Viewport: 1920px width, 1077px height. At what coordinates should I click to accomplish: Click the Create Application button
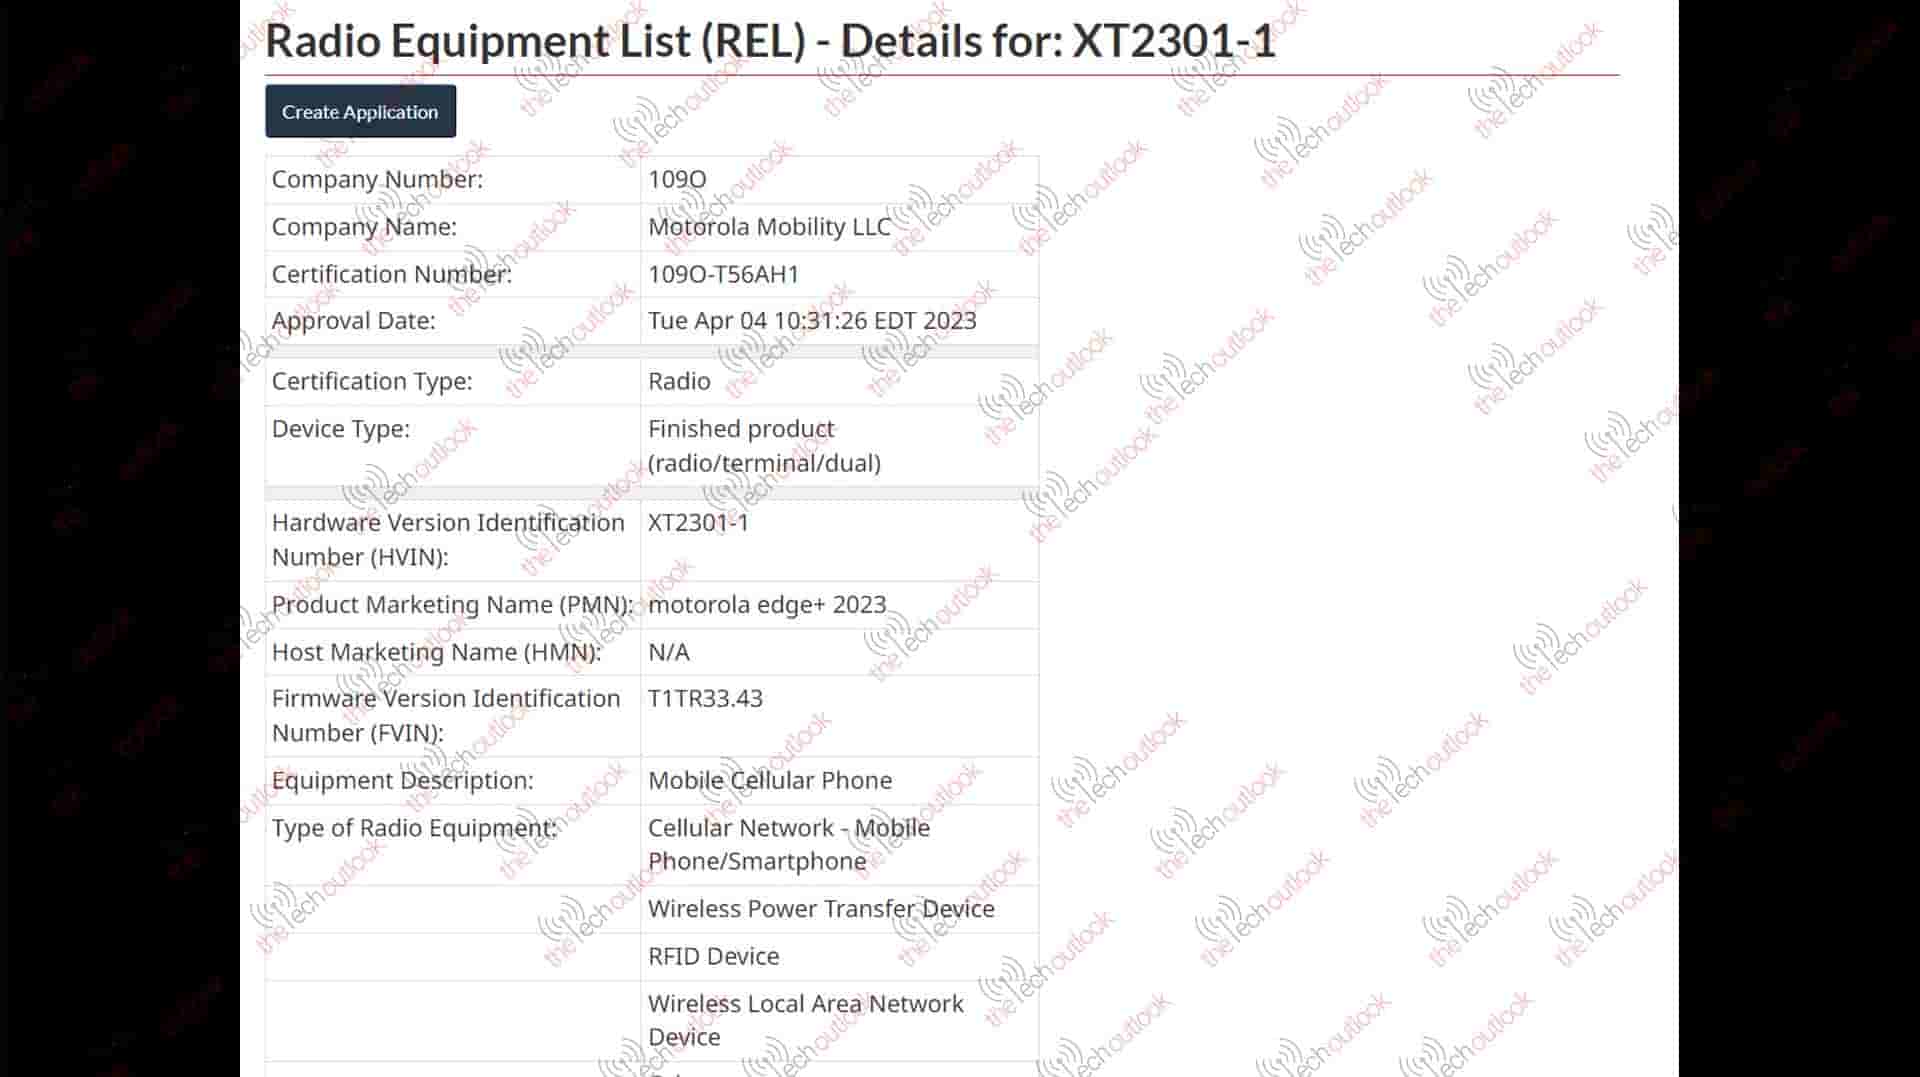coord(360,112)
